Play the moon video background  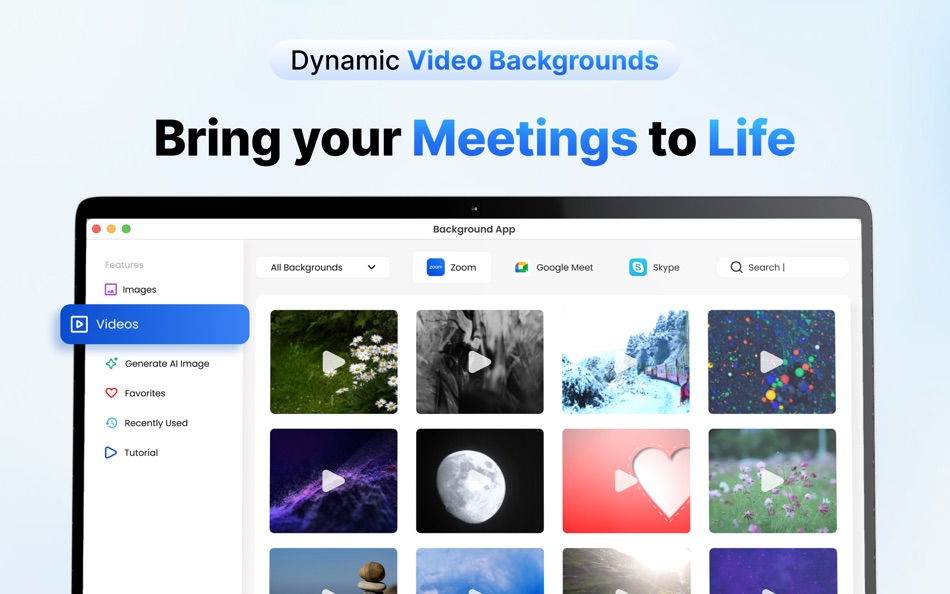pyautogui.click(x=480, y=481)
